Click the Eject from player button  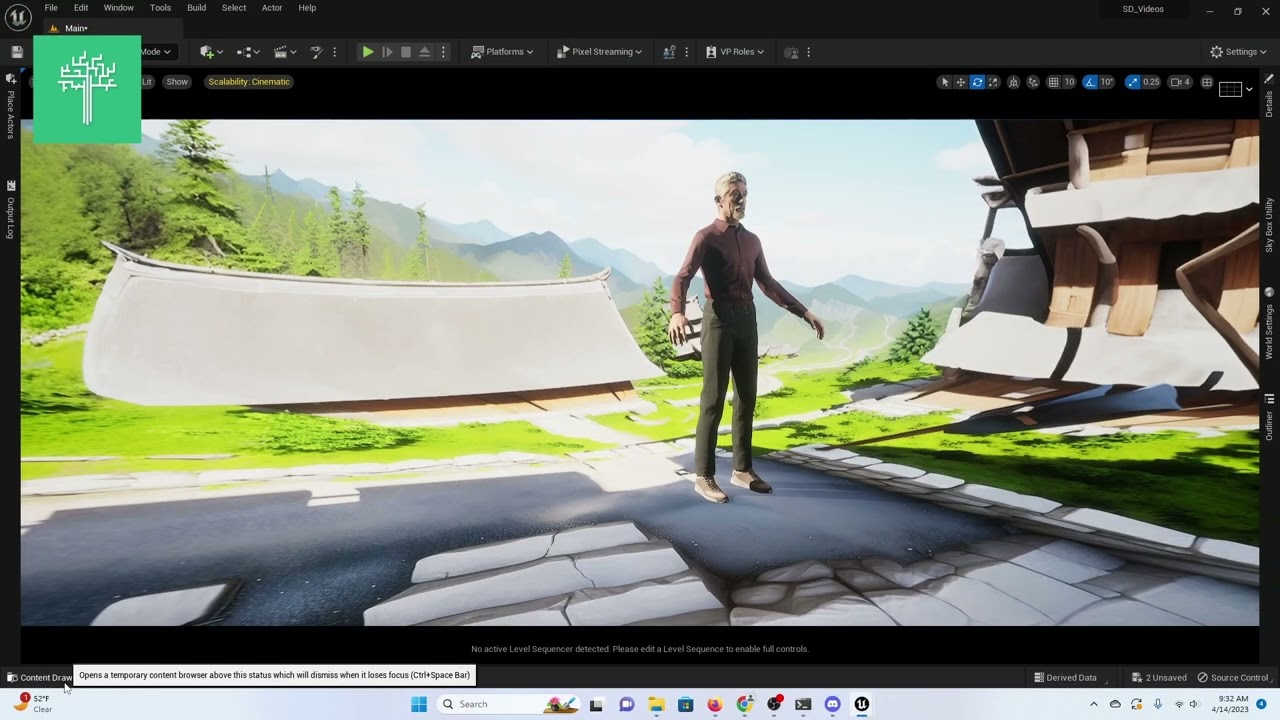425,52
